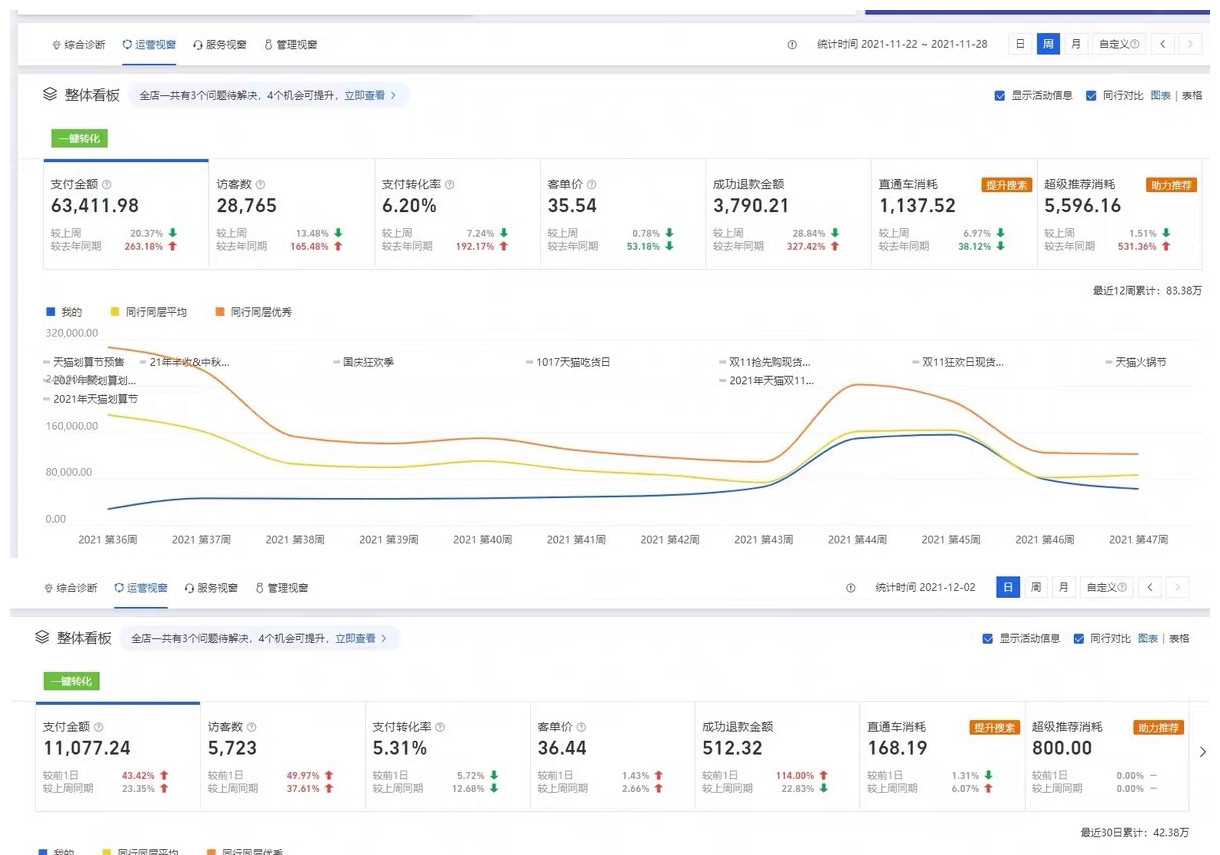Click help icon beside 支付转化率 in top panel
This screenshot has height=855, width=1220.
click(x=450, y=185)
